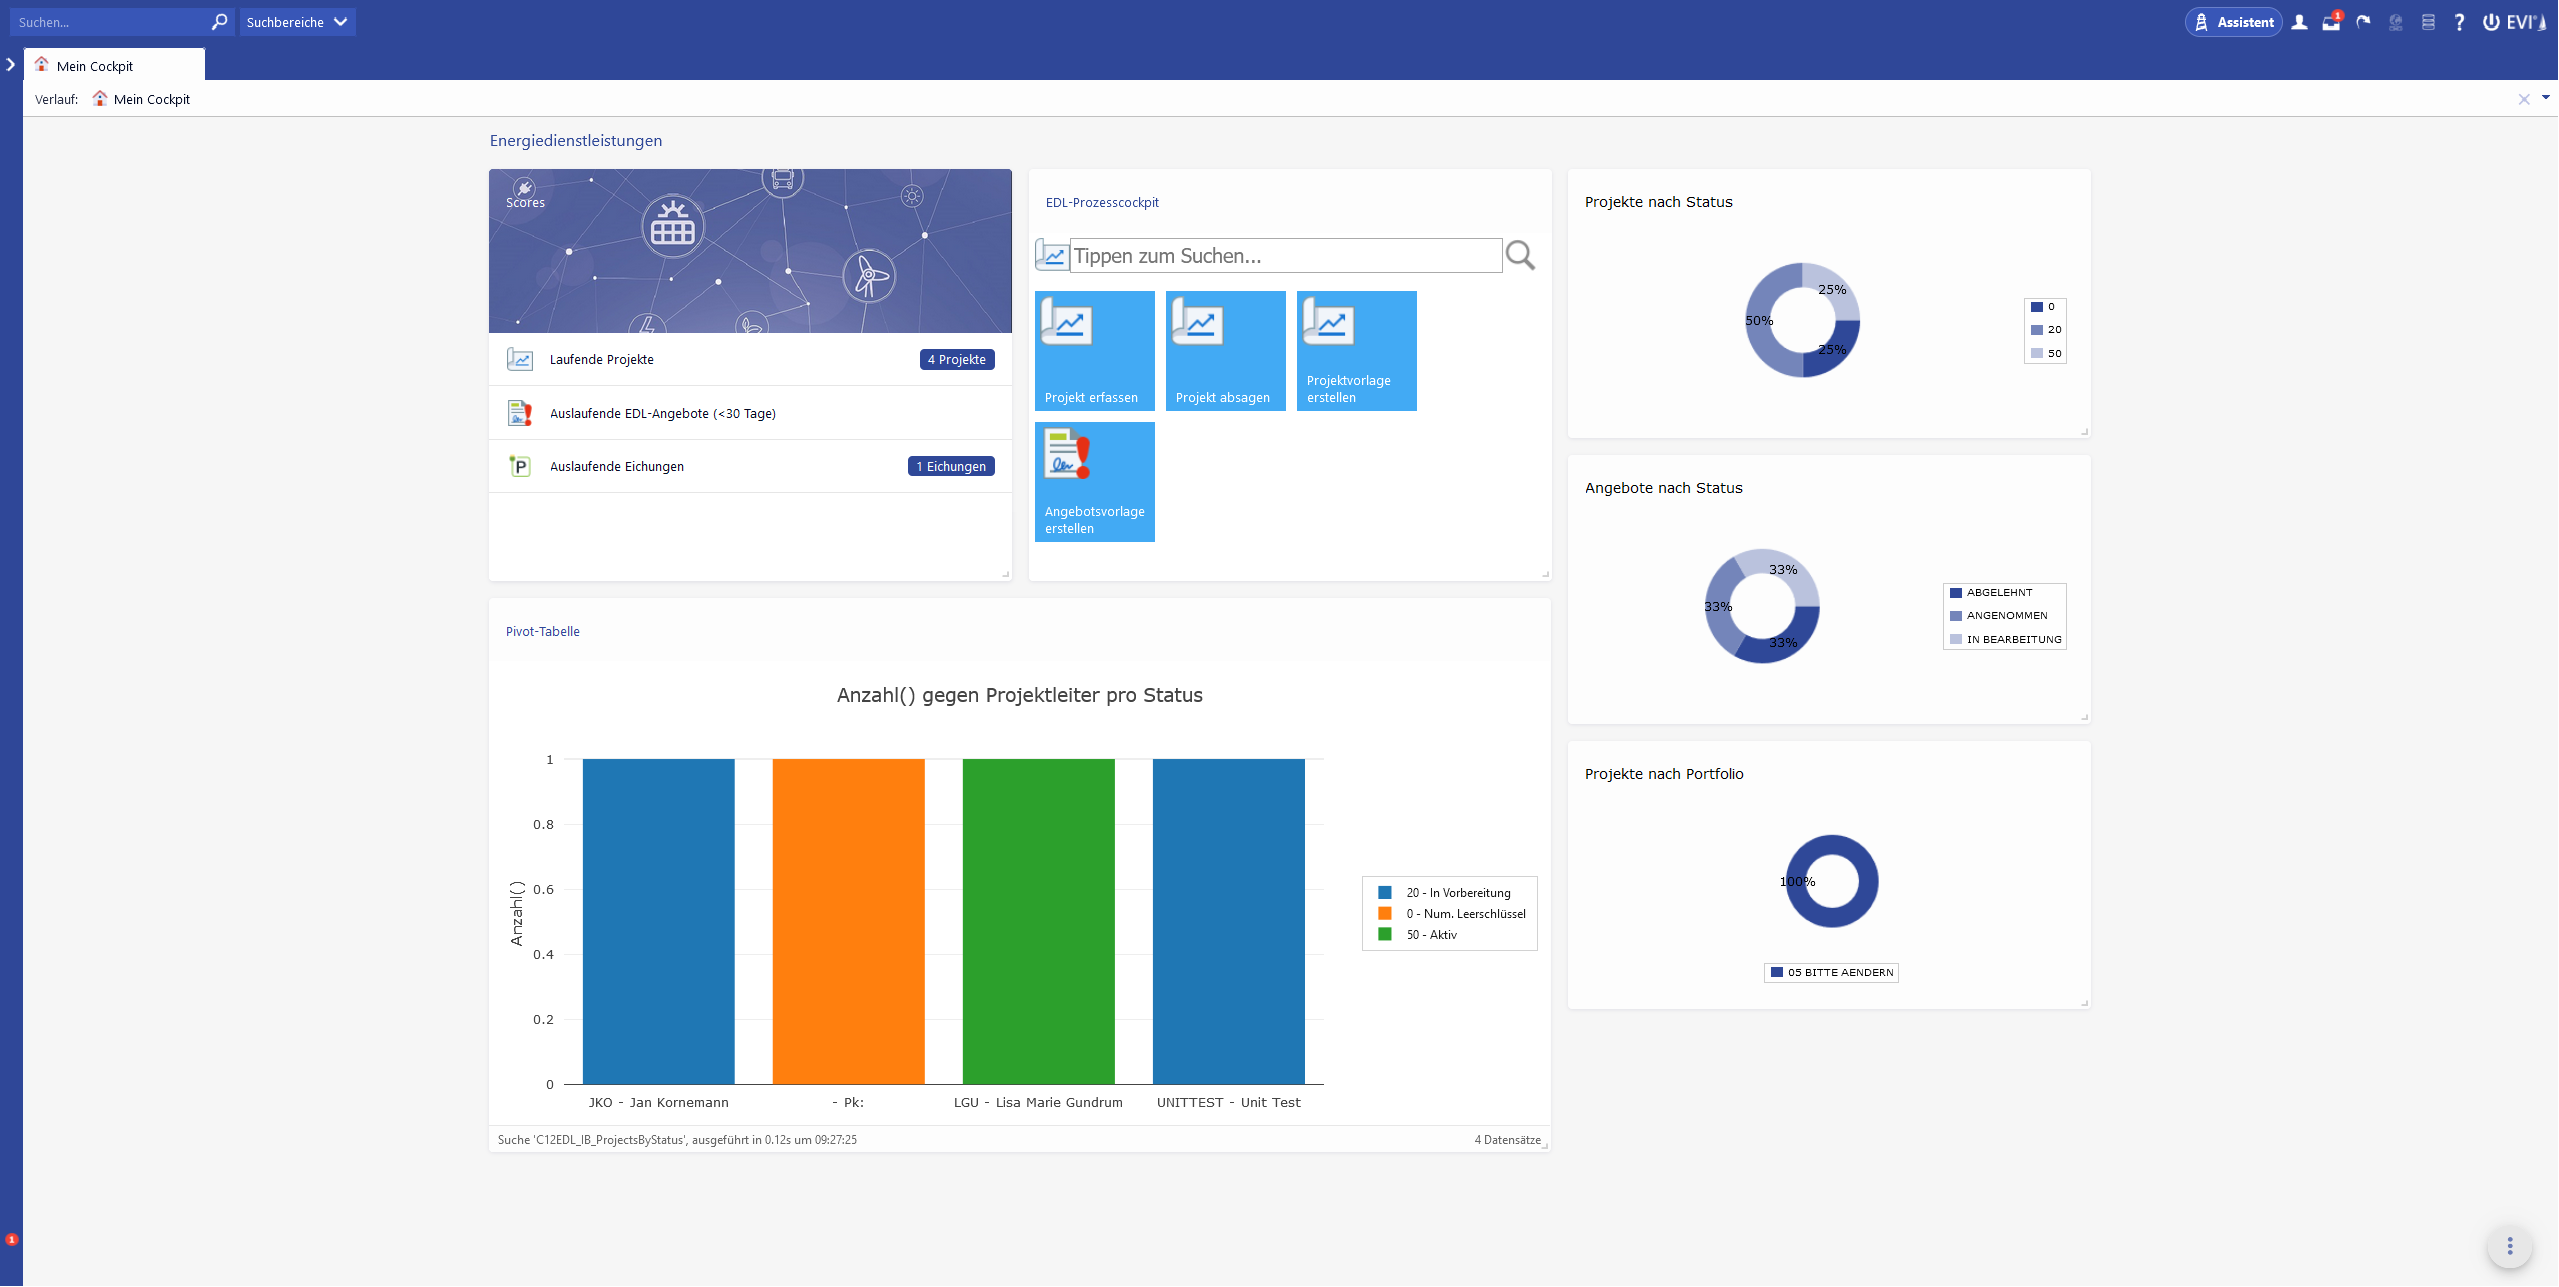This screenshot has width=2559, height=1287.
Task: Open the Projekt erfassen tile
Action: click(1094, 351)
